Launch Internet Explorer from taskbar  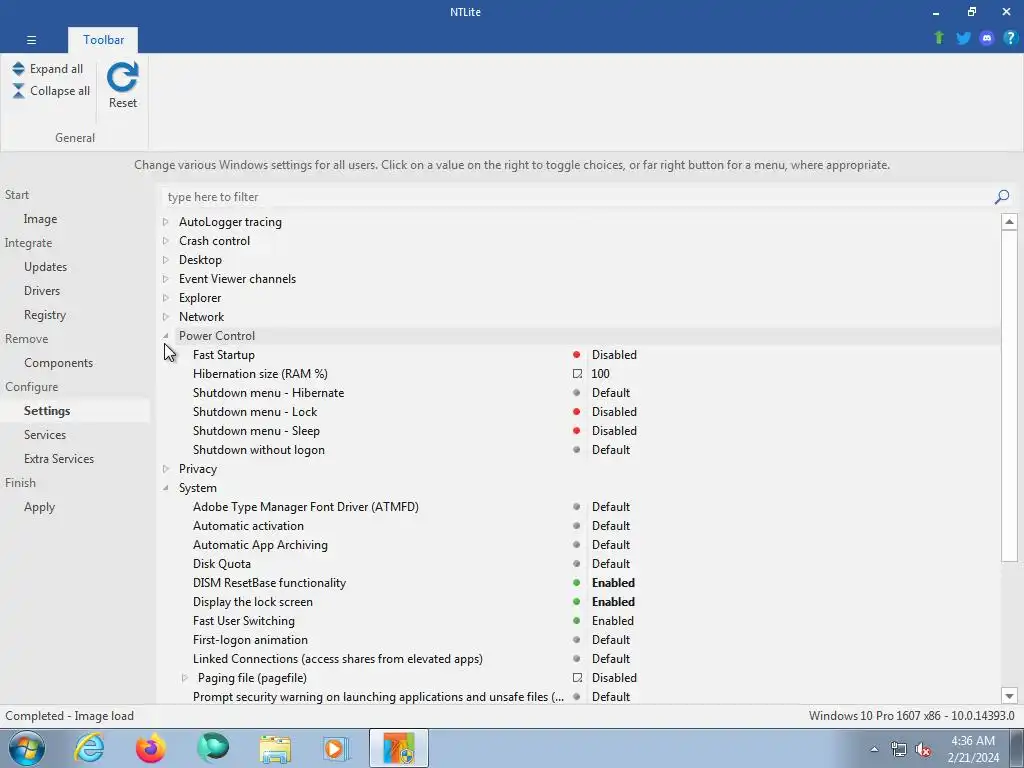(x=89, y=748)
